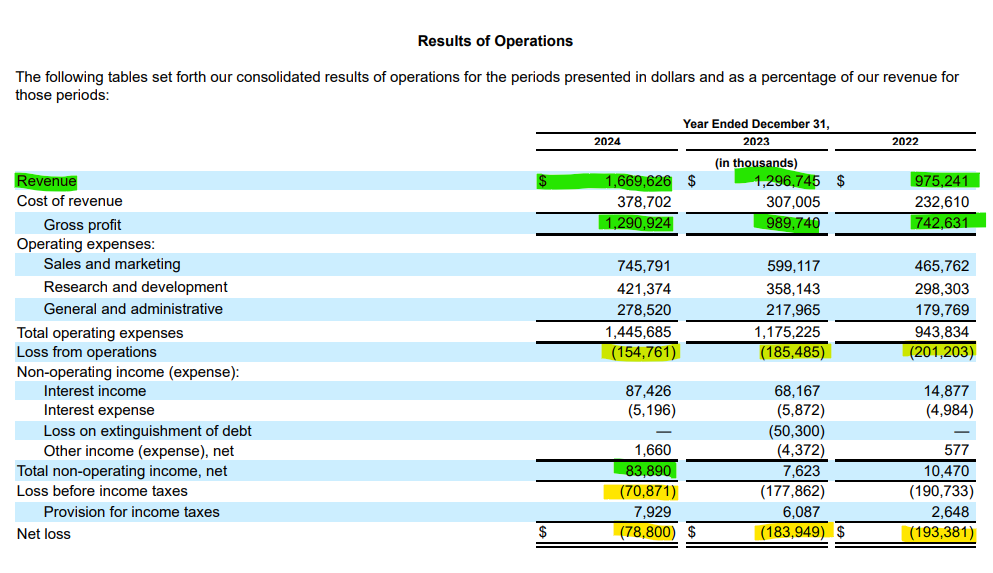Click total non-operating income 83,890

[x=648, y=470]
